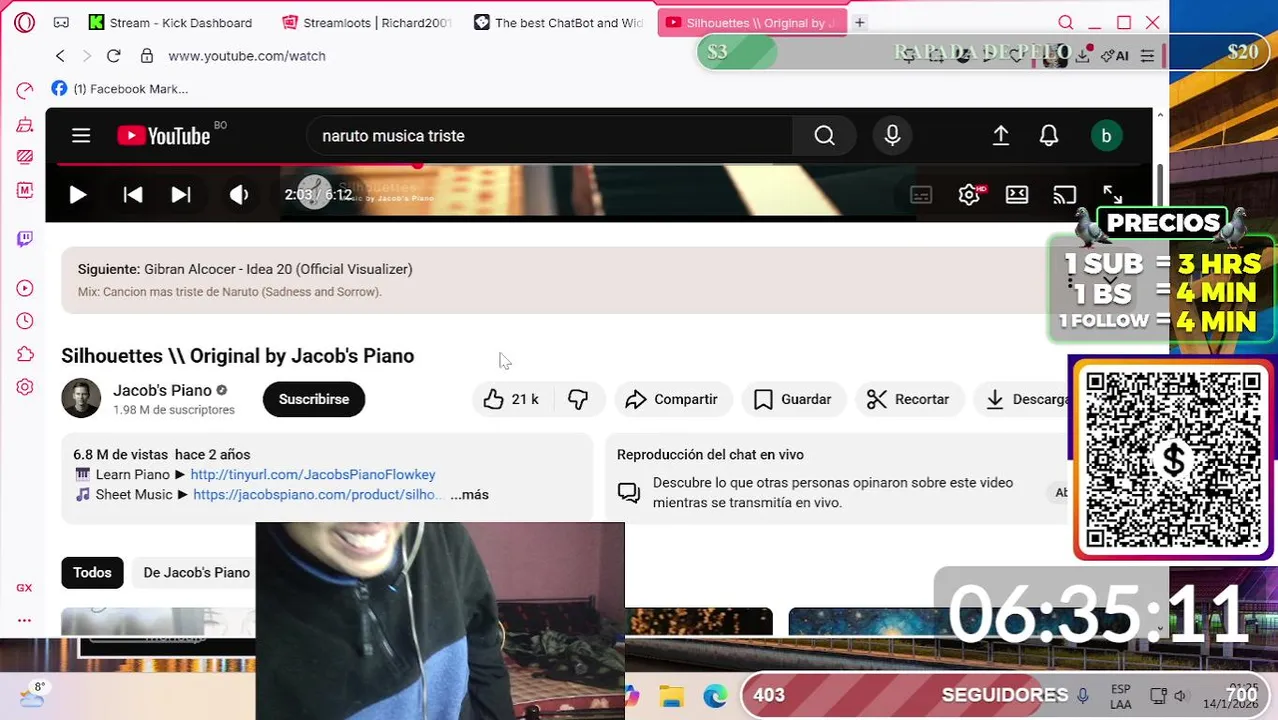Image resolution: width=1278 pixels, height=720 pixels.
Task: Open a new browser tab
Action: 860,22
